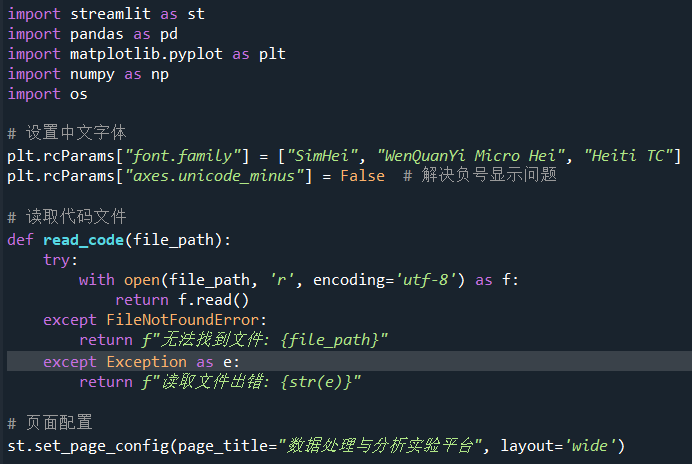The width and height of the screenshot is (692, 464).
Task: Click the "font.family" string key
Action: pos(183,156)
